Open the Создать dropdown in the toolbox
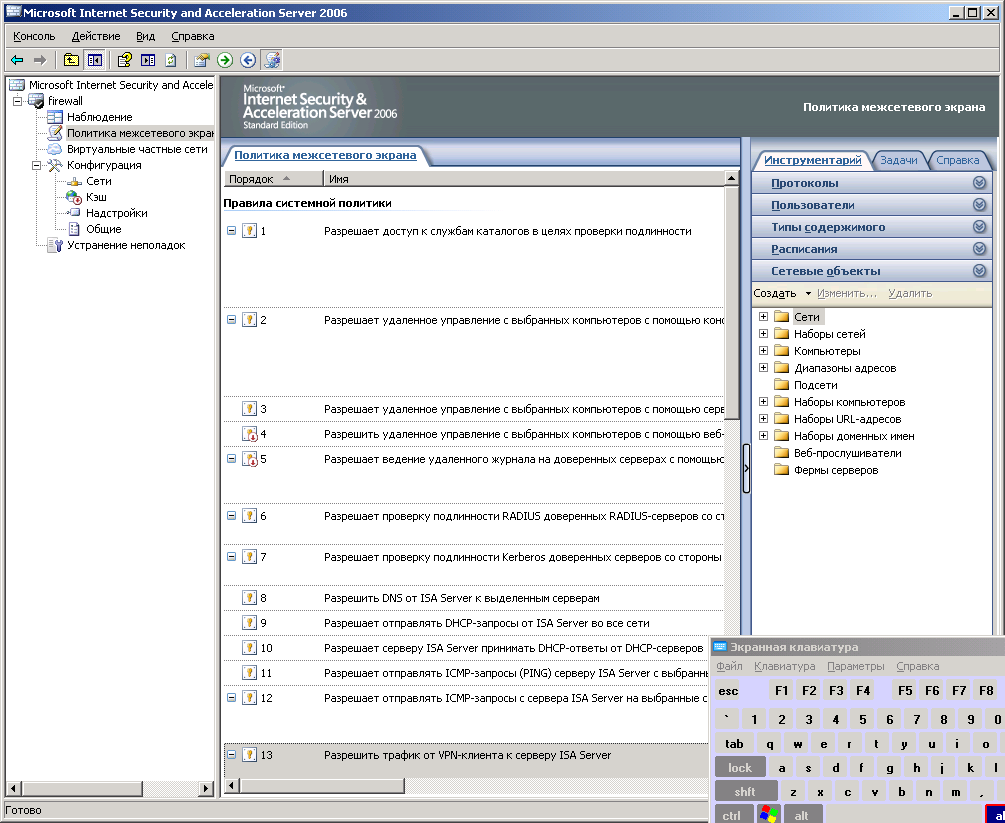The height and width of the screenshot is (823, 1005). pos(782,293)
